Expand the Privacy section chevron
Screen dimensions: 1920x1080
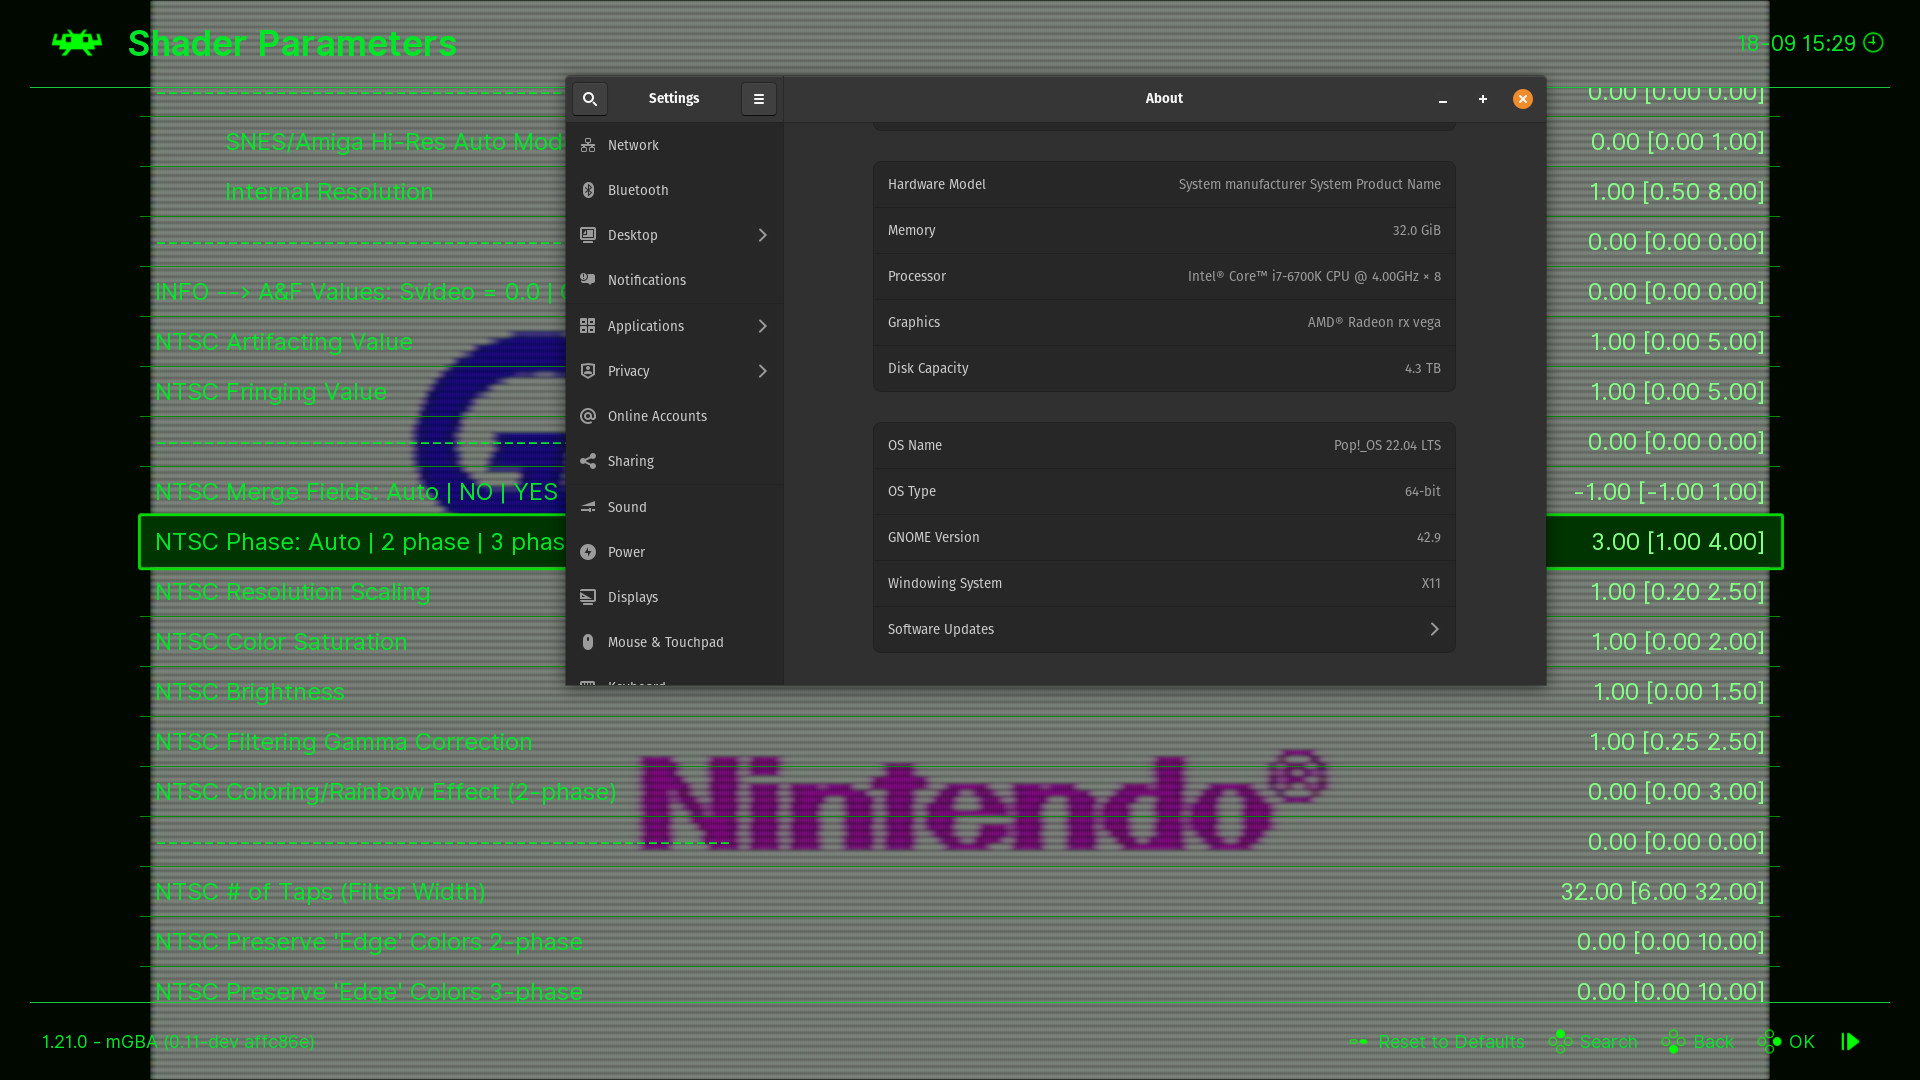762,371
